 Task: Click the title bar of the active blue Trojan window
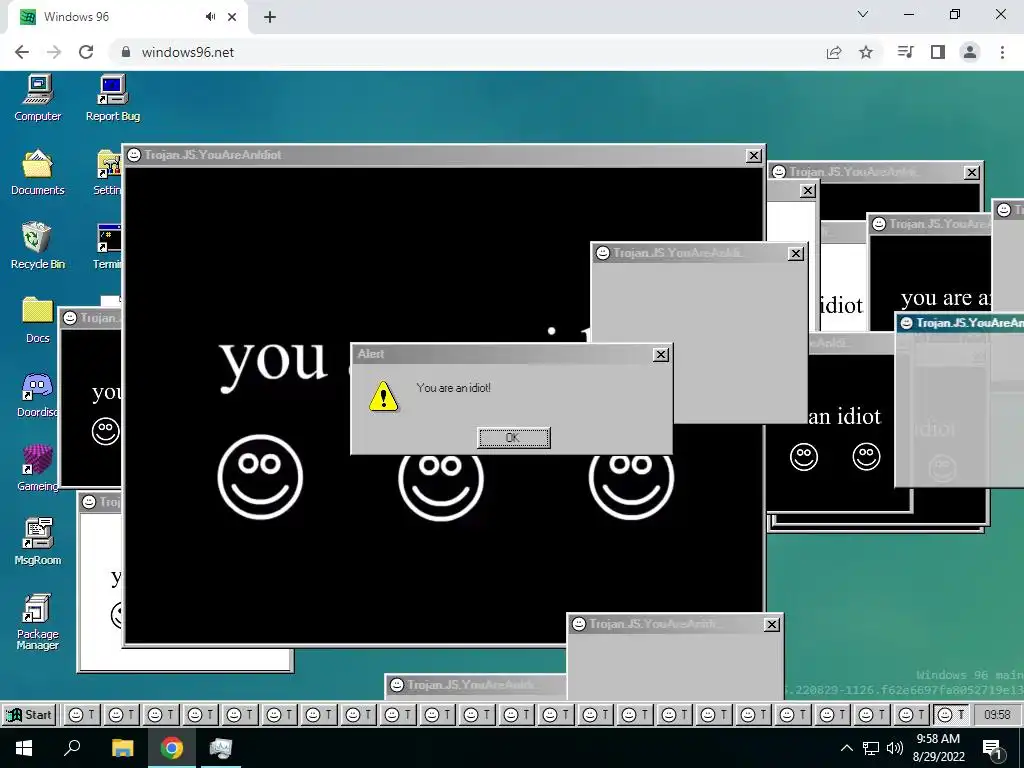click(x=959, y=323)
